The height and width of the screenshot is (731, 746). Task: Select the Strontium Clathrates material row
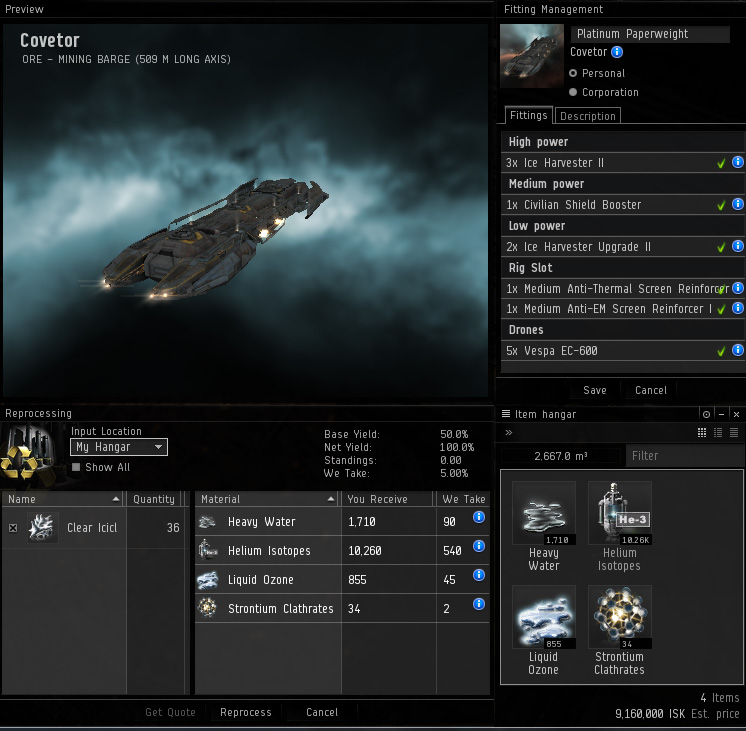pos(342,609)
